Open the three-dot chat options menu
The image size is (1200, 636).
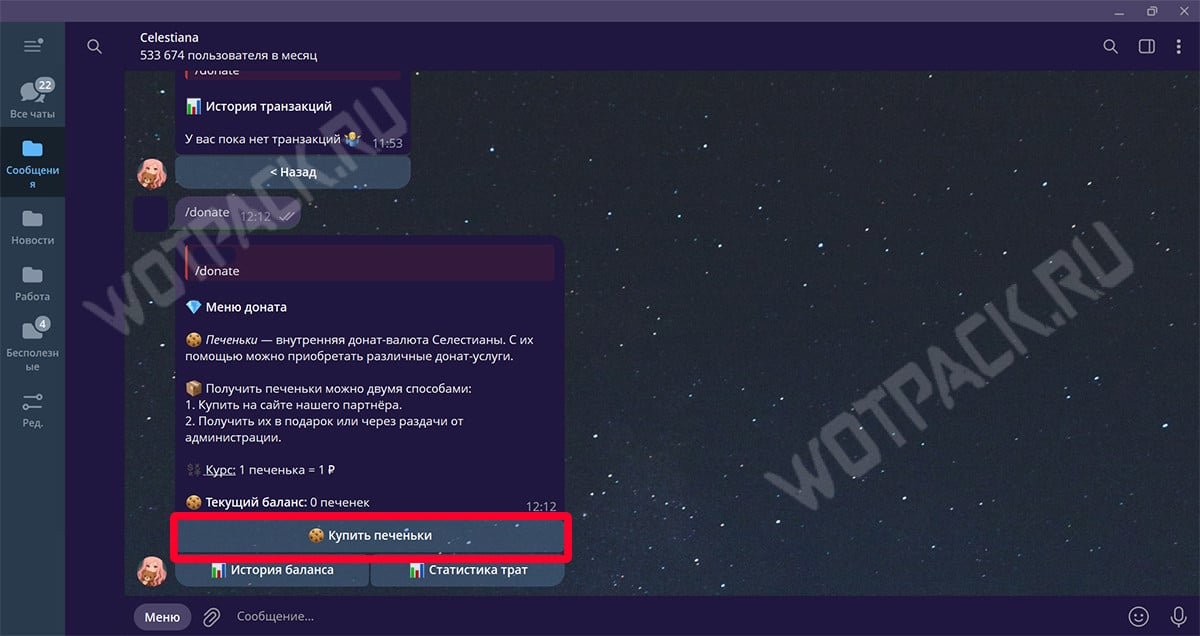tap(1179, 46)
